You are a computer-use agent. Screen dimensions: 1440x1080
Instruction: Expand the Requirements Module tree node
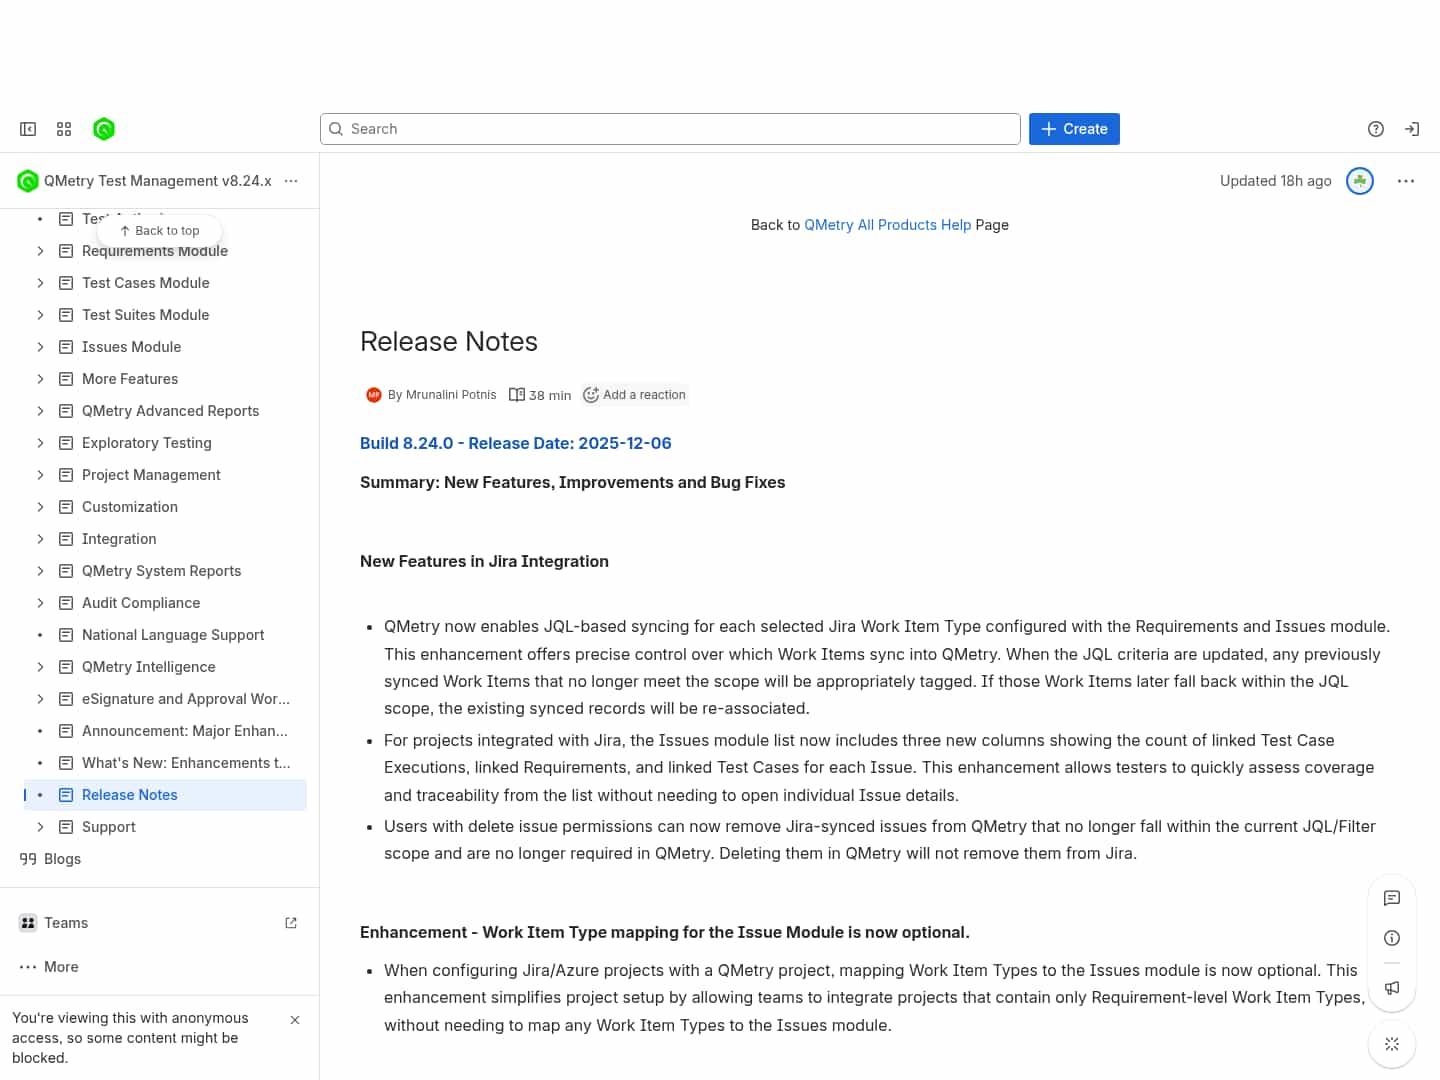(x=40, y=251)
